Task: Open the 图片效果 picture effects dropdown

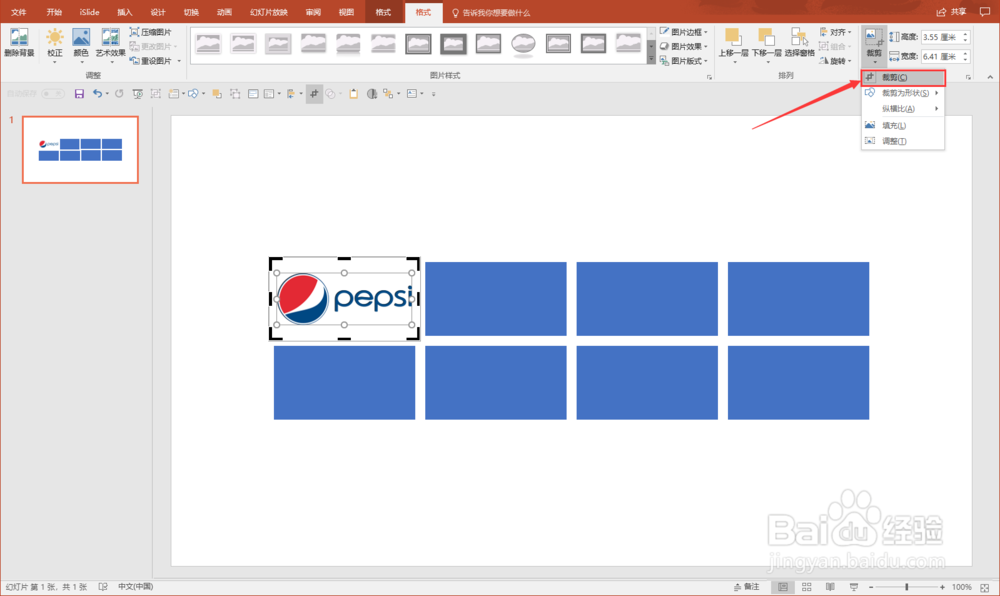Action: coord(684,47)
